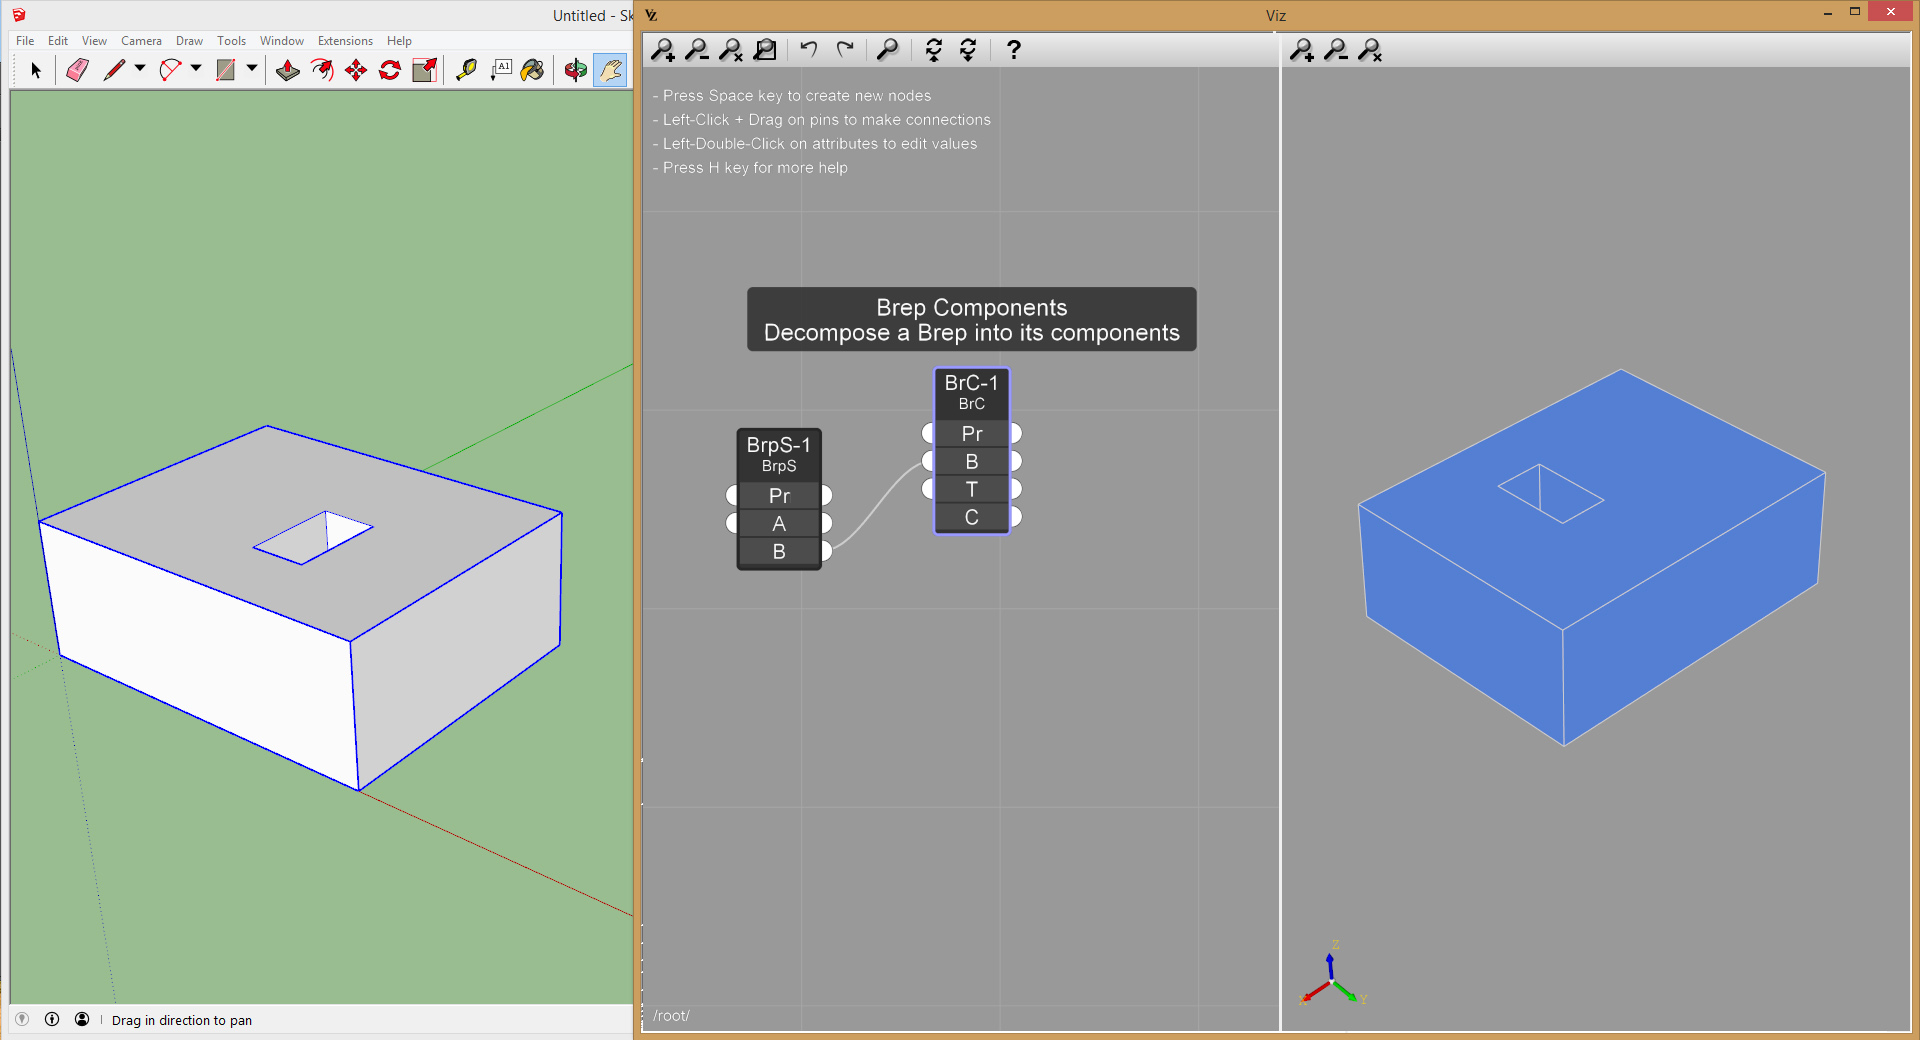Select the Move tool
Image resolution: width=1920 pixels, height=1040 pixels.
356,70
